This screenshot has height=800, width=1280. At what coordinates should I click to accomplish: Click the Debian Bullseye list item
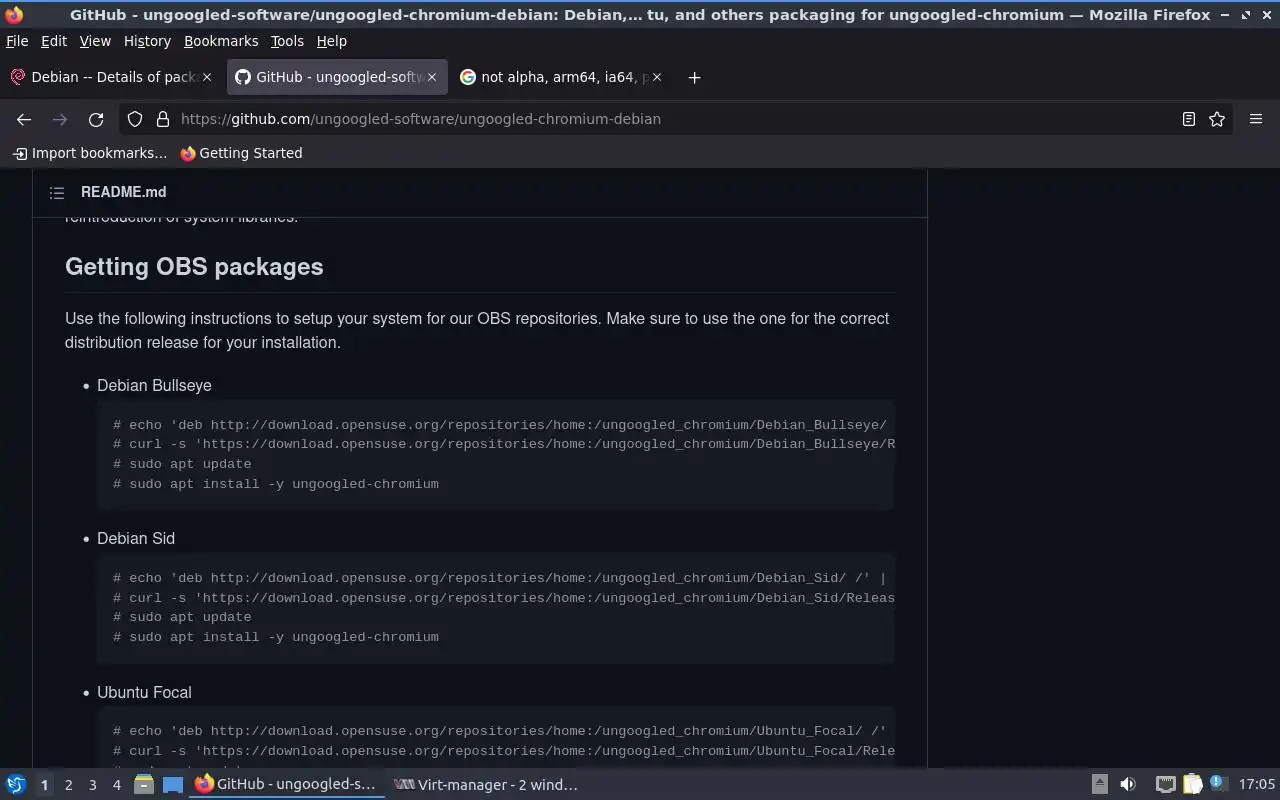(x=154, y=385)
